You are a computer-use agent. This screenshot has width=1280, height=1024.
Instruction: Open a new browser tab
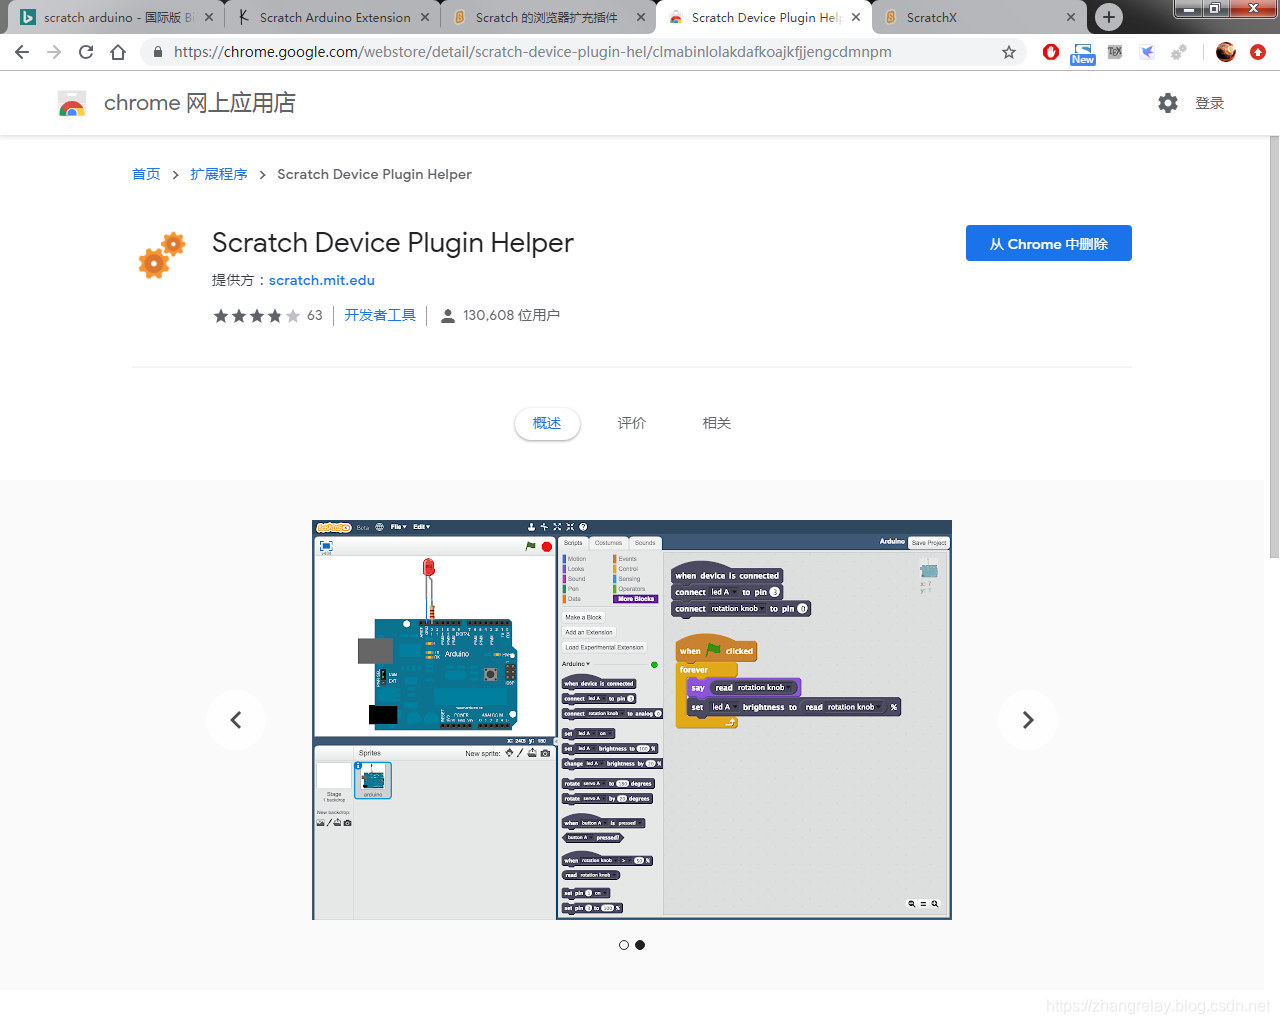1108,17
